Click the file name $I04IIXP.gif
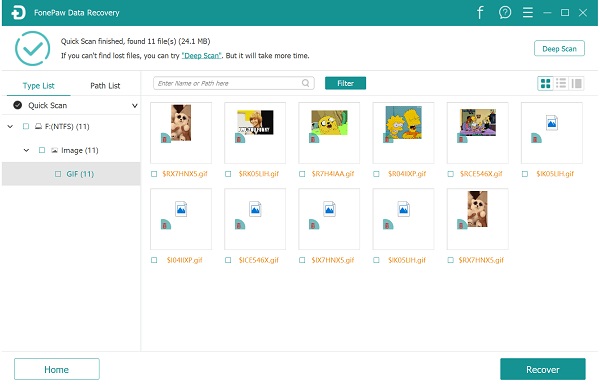This screenshot has width=600, height=387. (184, 260)
